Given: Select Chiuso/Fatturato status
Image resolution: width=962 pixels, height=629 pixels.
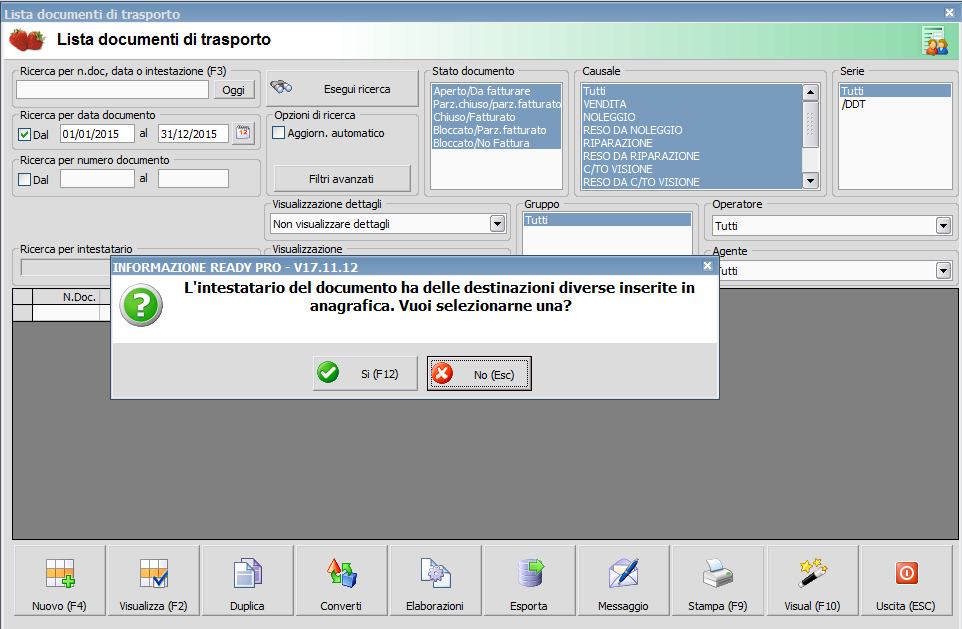Looking at the screenshot, I should click(x=496, y=117).
